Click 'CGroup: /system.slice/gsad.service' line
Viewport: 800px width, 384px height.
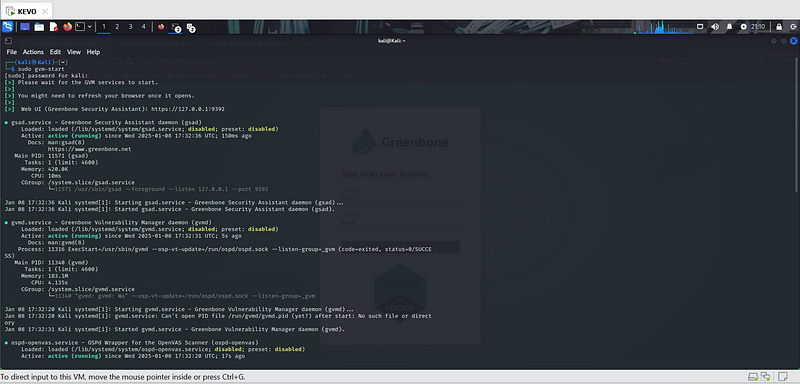[78, 182]
